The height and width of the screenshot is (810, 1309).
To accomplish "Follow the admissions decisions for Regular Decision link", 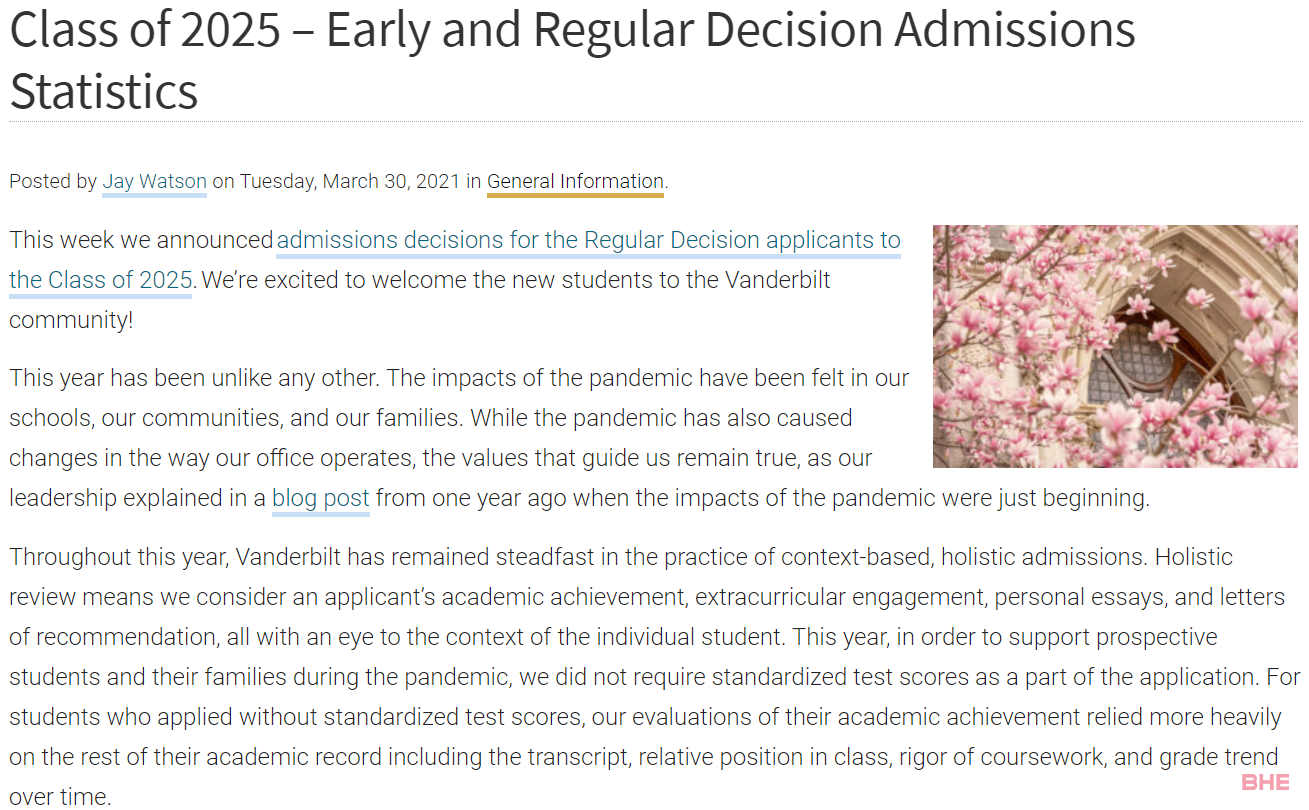I will coord(588,240).
